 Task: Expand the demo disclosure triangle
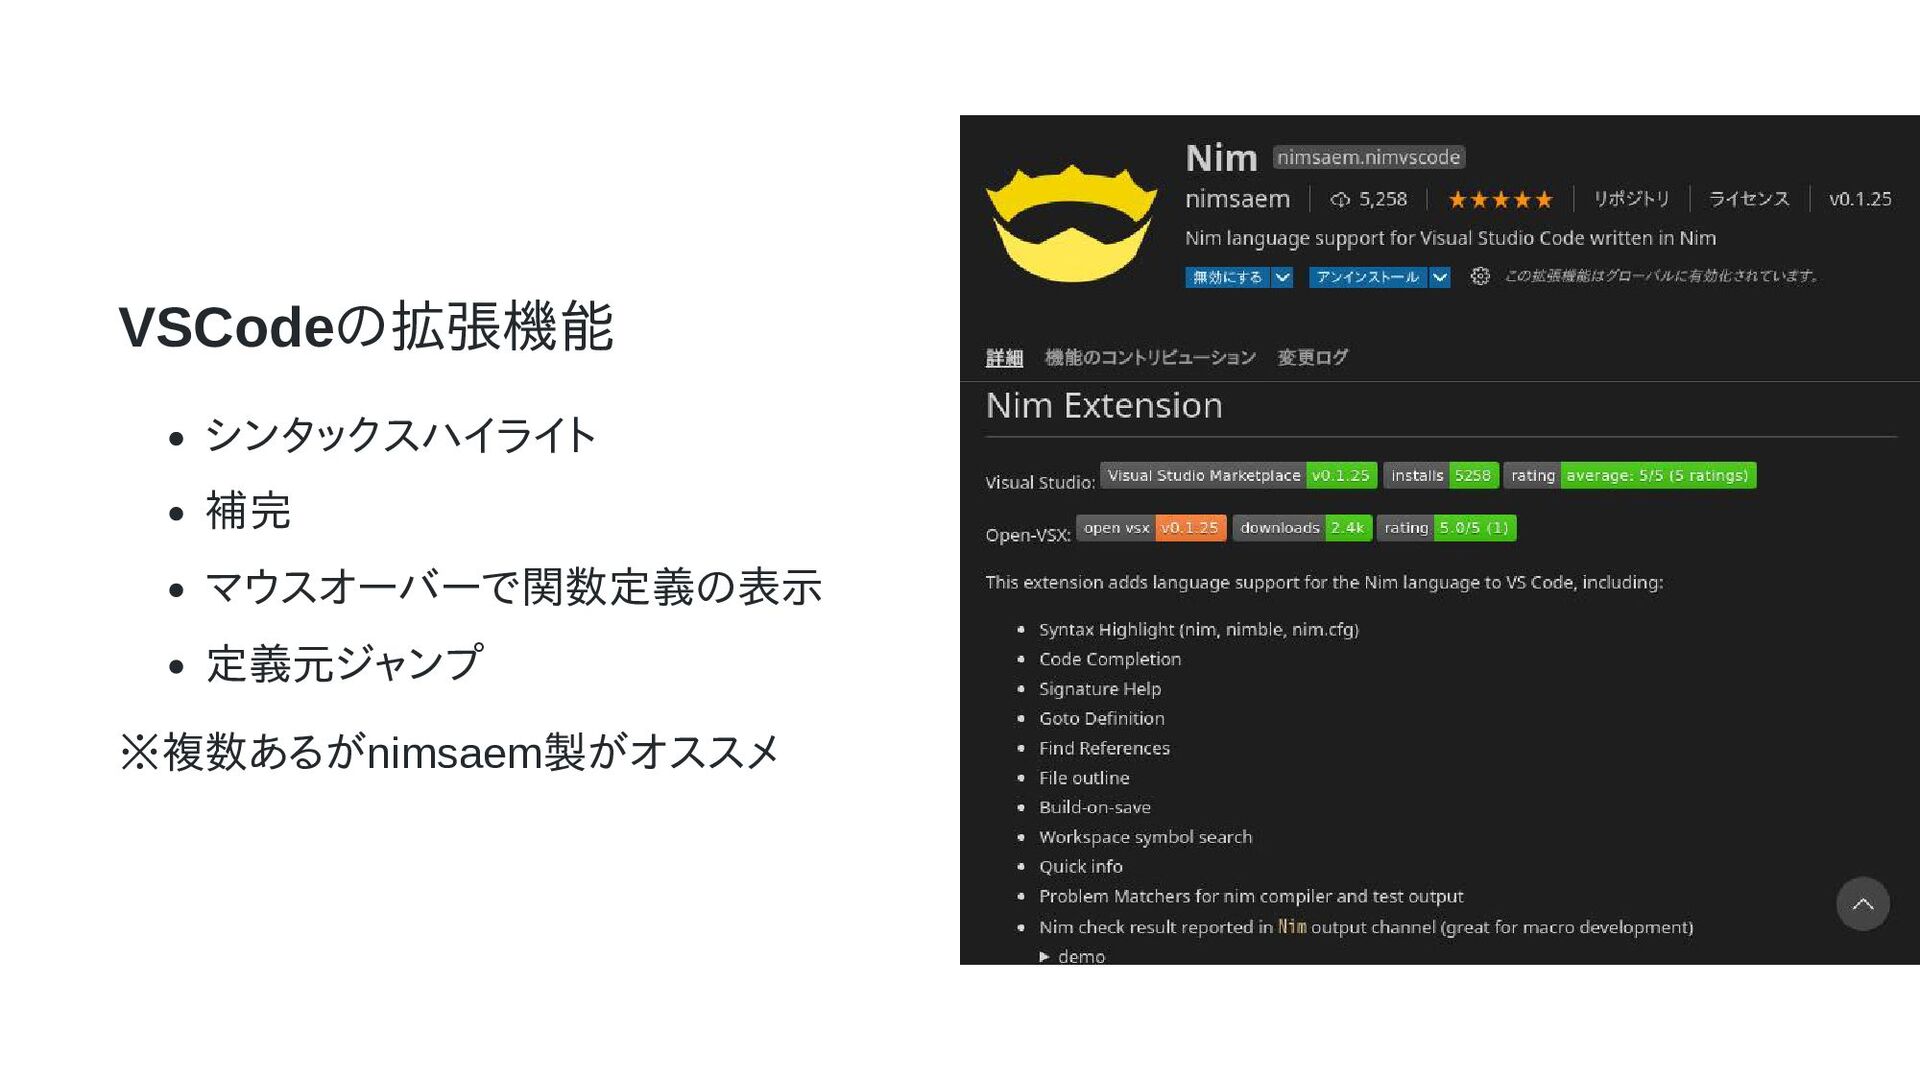pyautogui.click(x=1044, y=957)
